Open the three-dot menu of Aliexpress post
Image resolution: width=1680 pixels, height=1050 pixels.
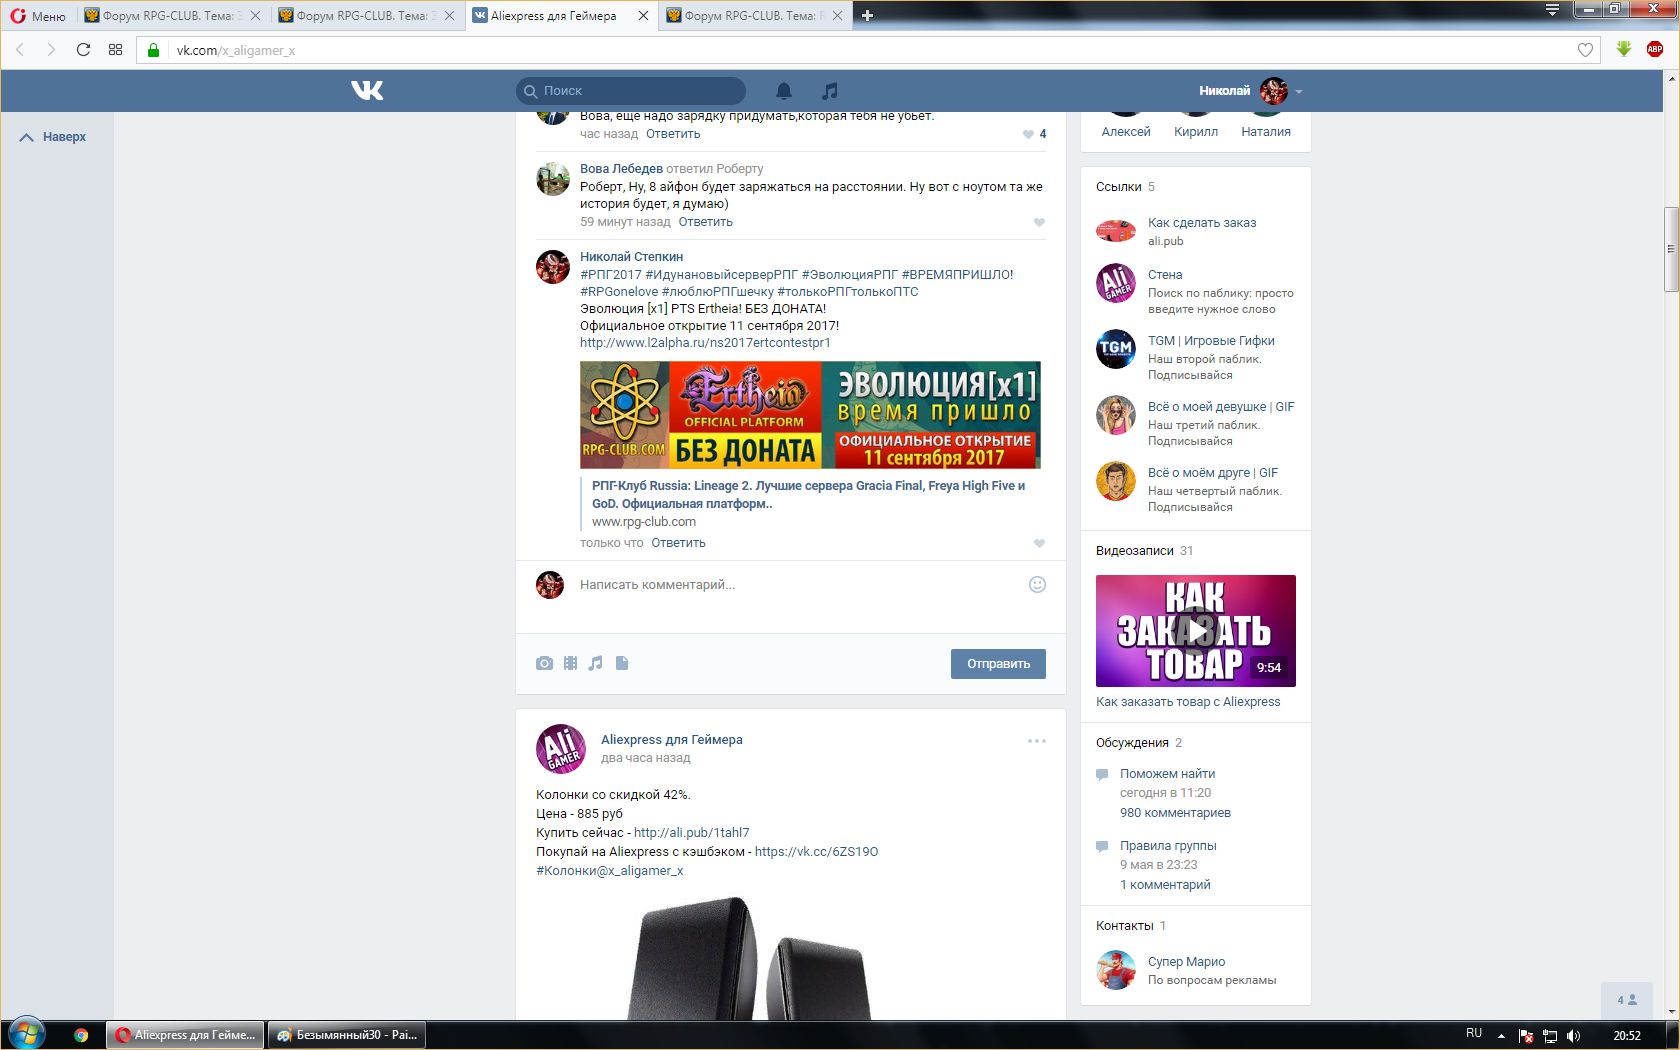(x=1037, y=741)
